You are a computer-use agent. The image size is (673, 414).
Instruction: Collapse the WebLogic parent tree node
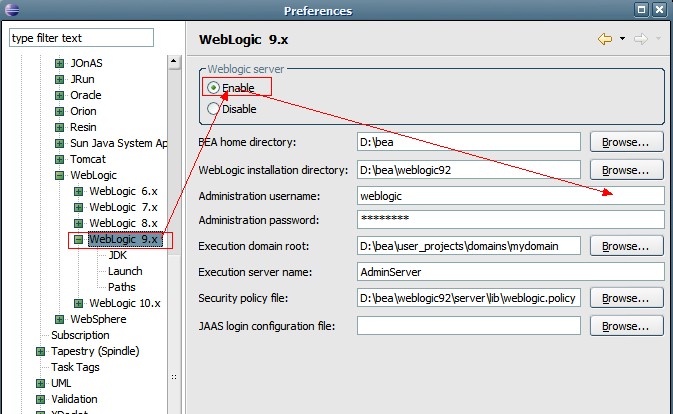point(59,176)
